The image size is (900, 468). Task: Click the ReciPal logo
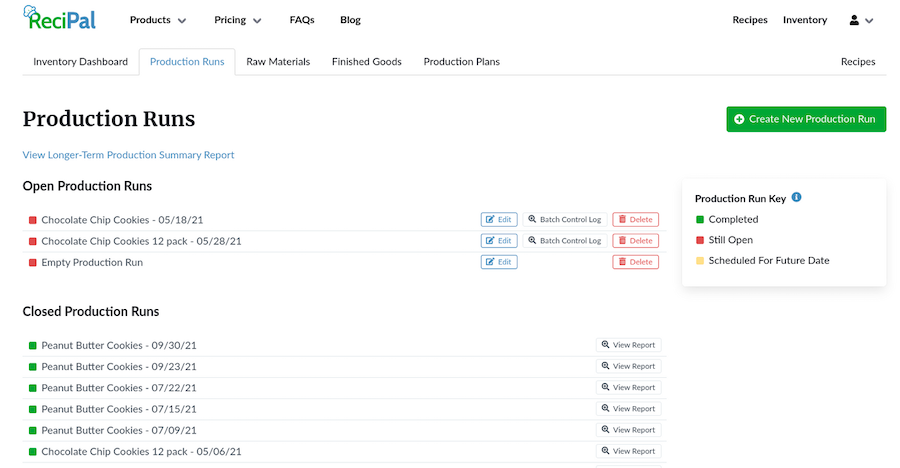[x=58, y=20]
